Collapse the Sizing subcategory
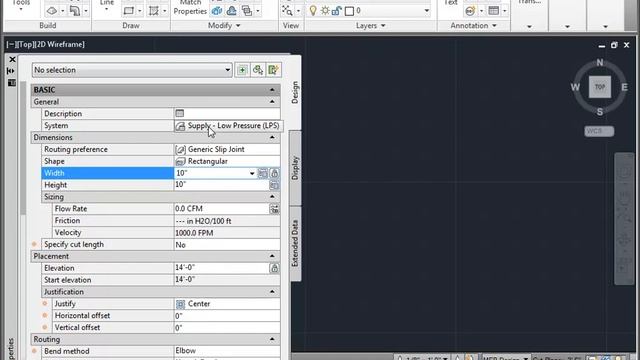This screenshot has width=640, height=360. 272,196
